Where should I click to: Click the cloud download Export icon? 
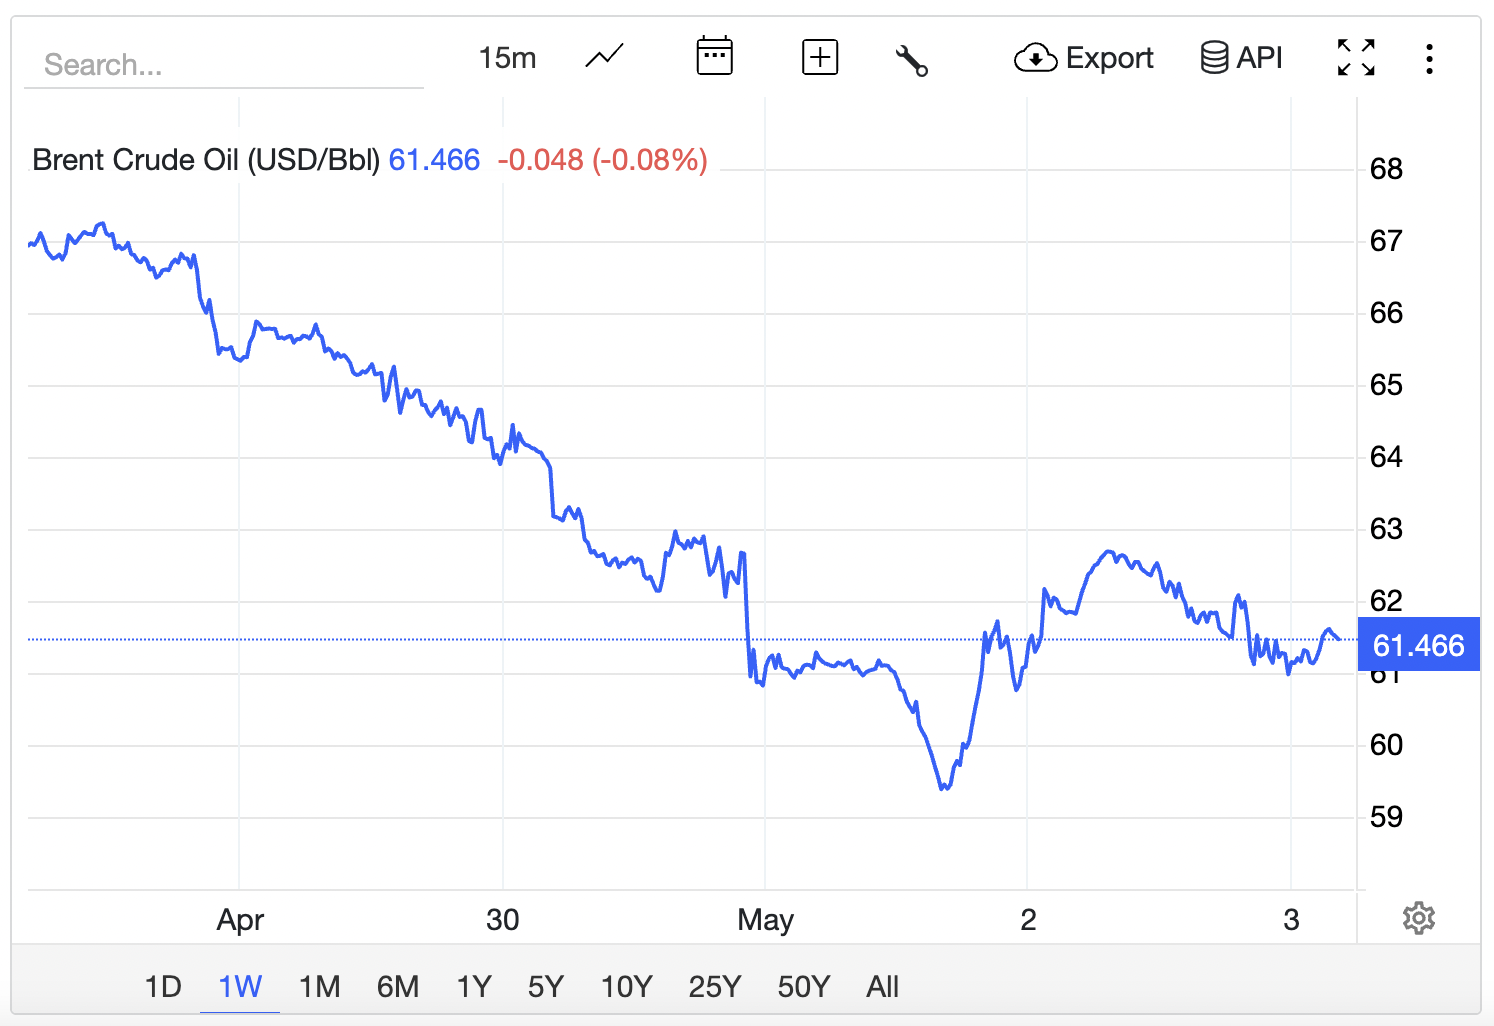(x=1036, y=58)
